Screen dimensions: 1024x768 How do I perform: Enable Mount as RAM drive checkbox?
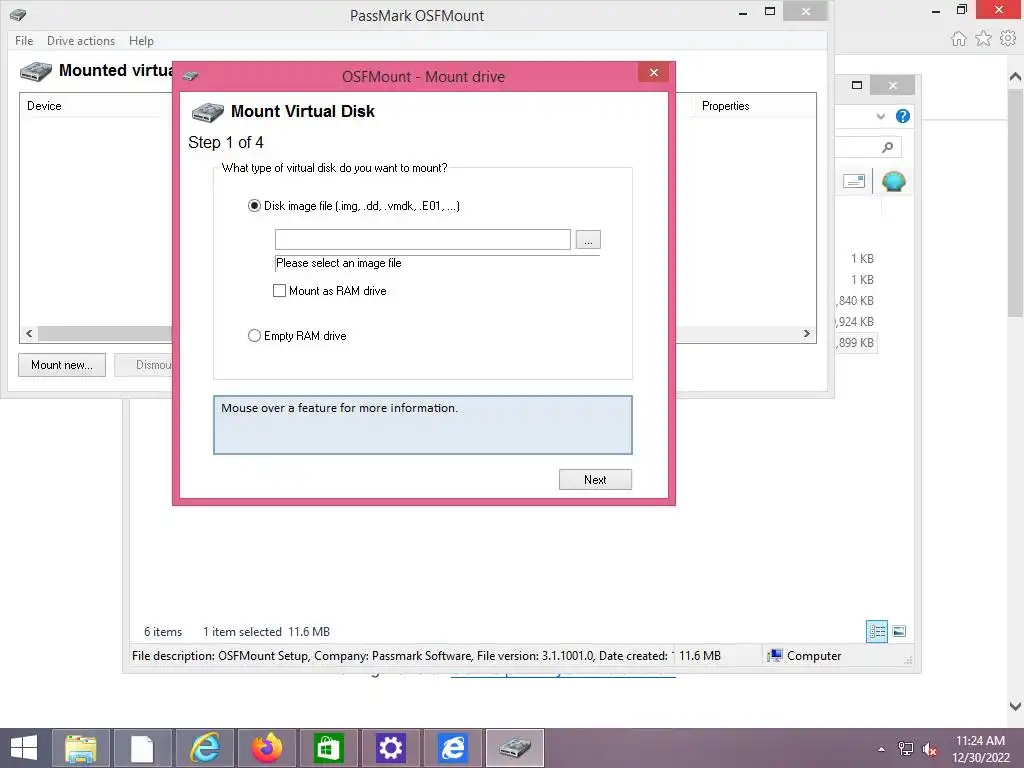280,291
